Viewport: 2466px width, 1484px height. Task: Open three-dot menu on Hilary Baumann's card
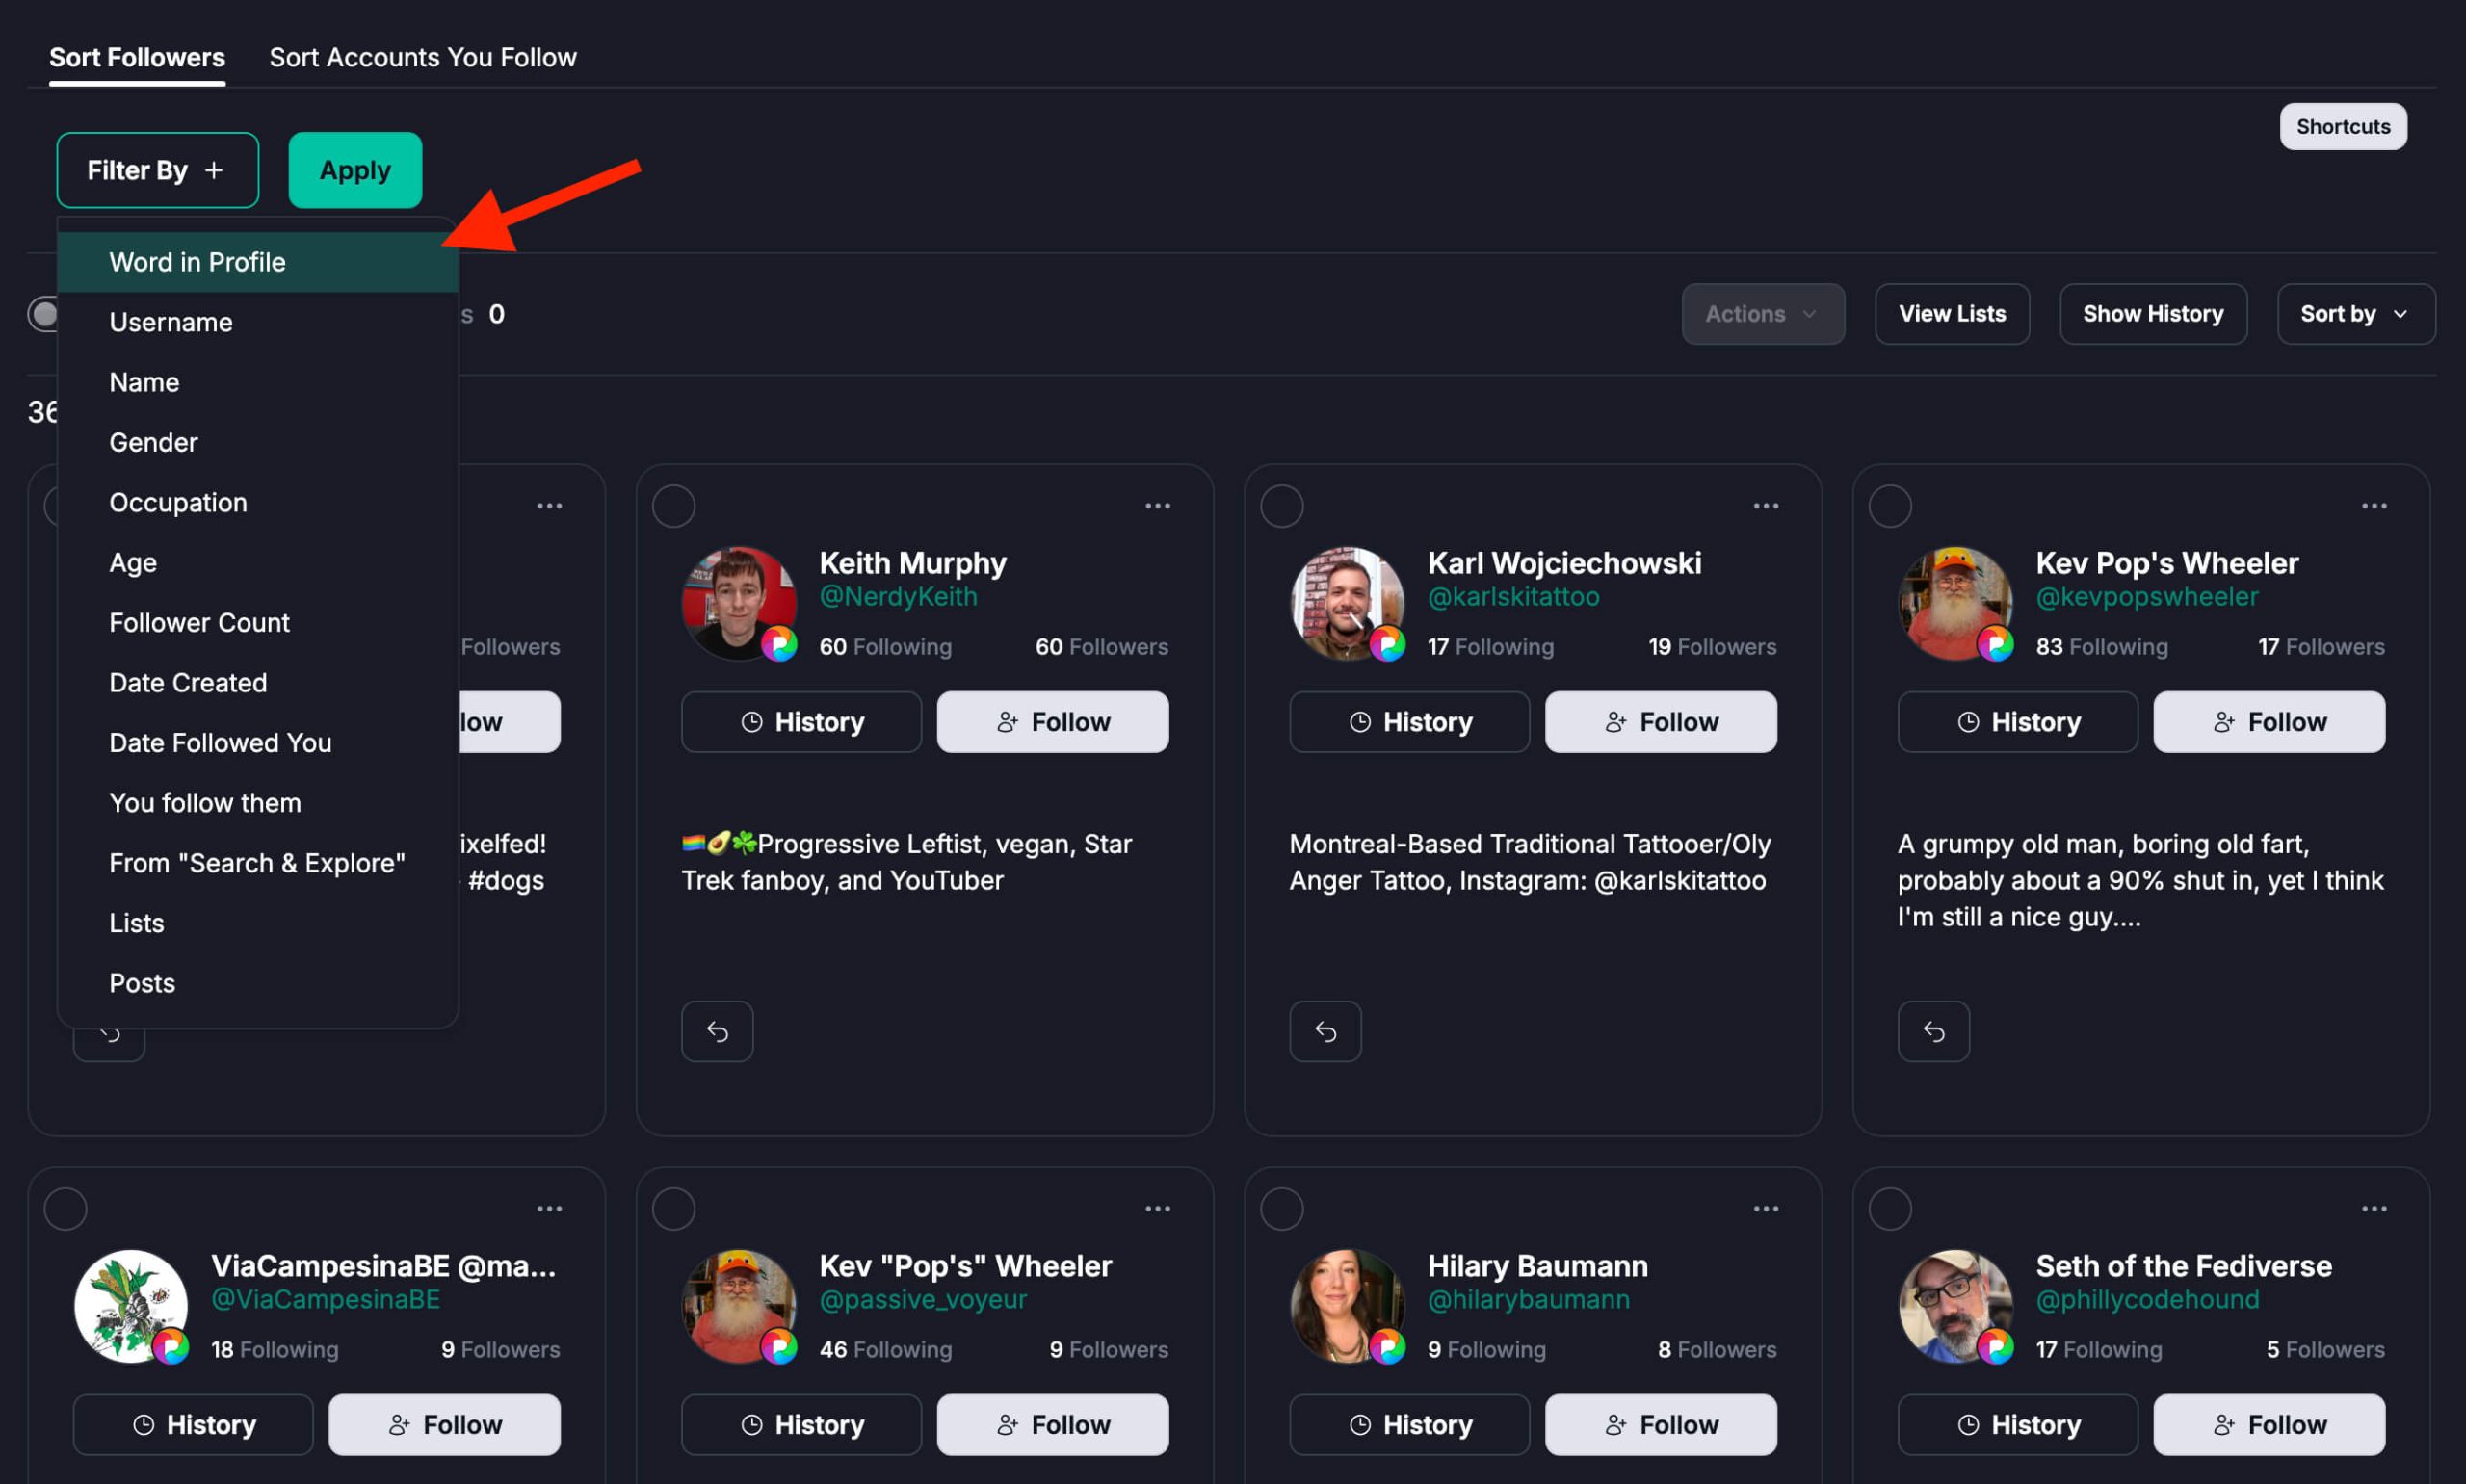pos(1765,1209)
